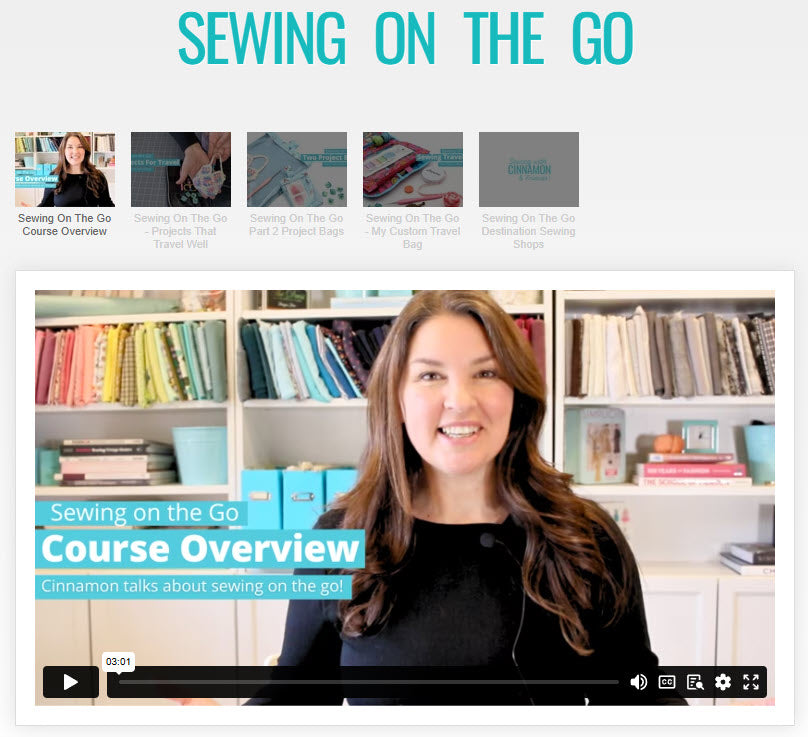Screen dimensions: 808x737
Task: Click the "Destination Sewing Shops" caption link
Action: pyautogui.click(x=529, y=231)
